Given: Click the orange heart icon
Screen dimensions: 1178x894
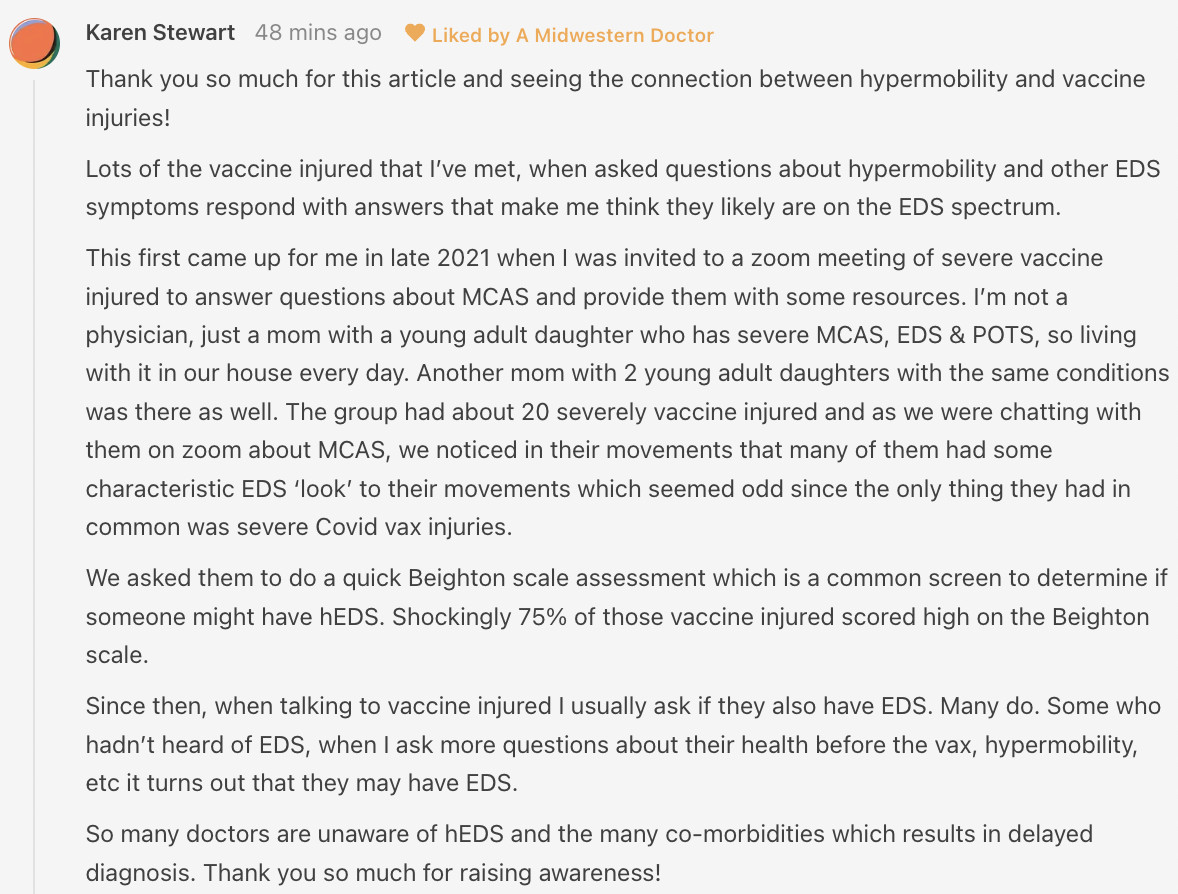Looking at the screenshot, I should (x=415, y=33).
